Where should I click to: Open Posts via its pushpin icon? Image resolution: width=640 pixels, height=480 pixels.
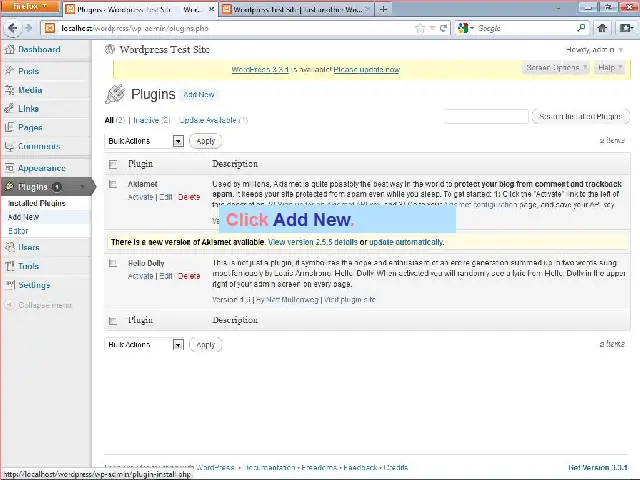[10, 71]
